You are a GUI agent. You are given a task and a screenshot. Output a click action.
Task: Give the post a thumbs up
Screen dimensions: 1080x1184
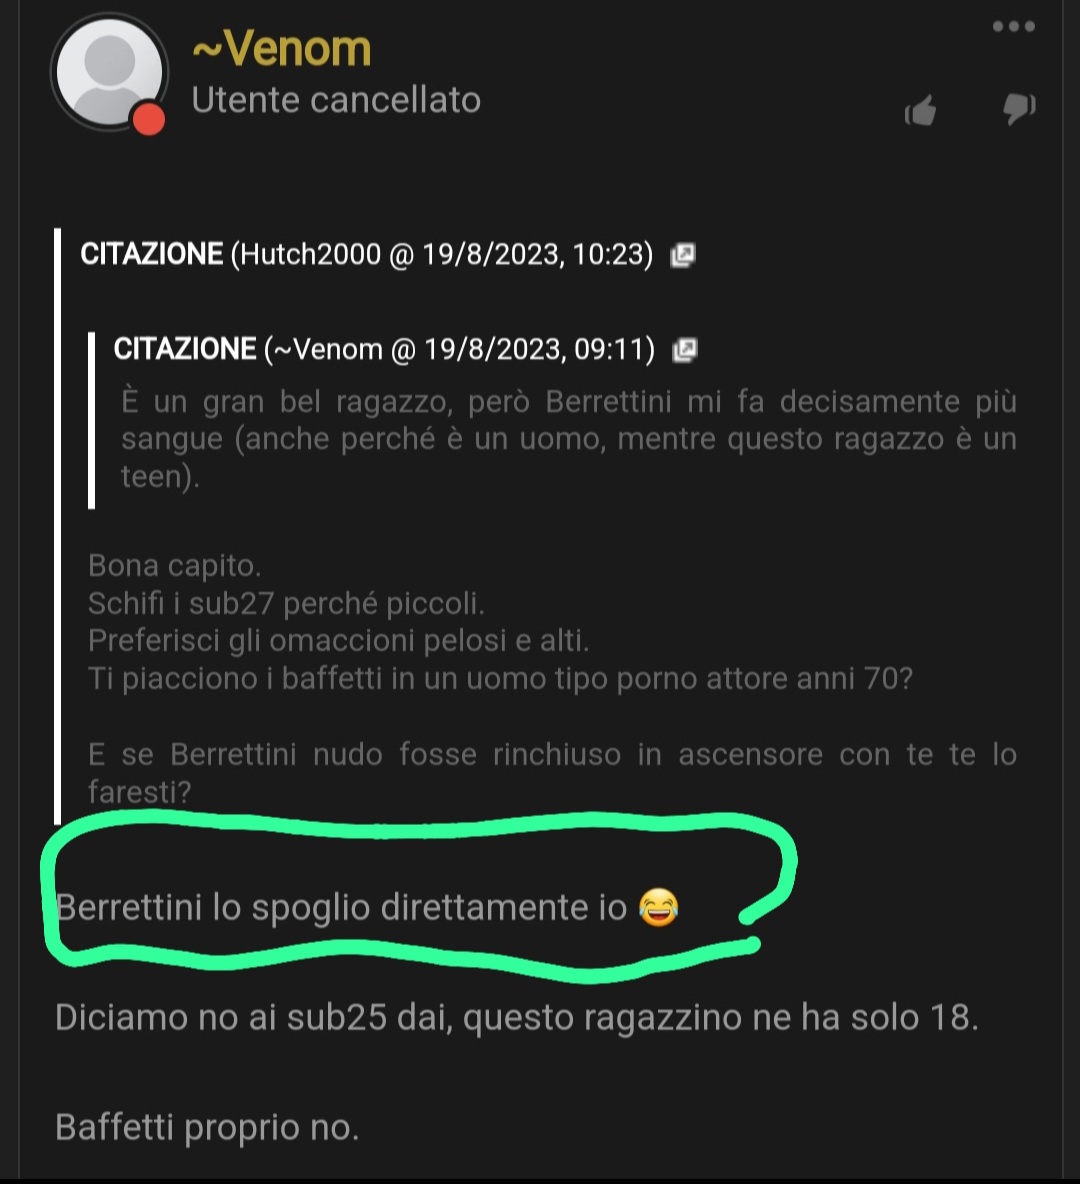point(921,111)
